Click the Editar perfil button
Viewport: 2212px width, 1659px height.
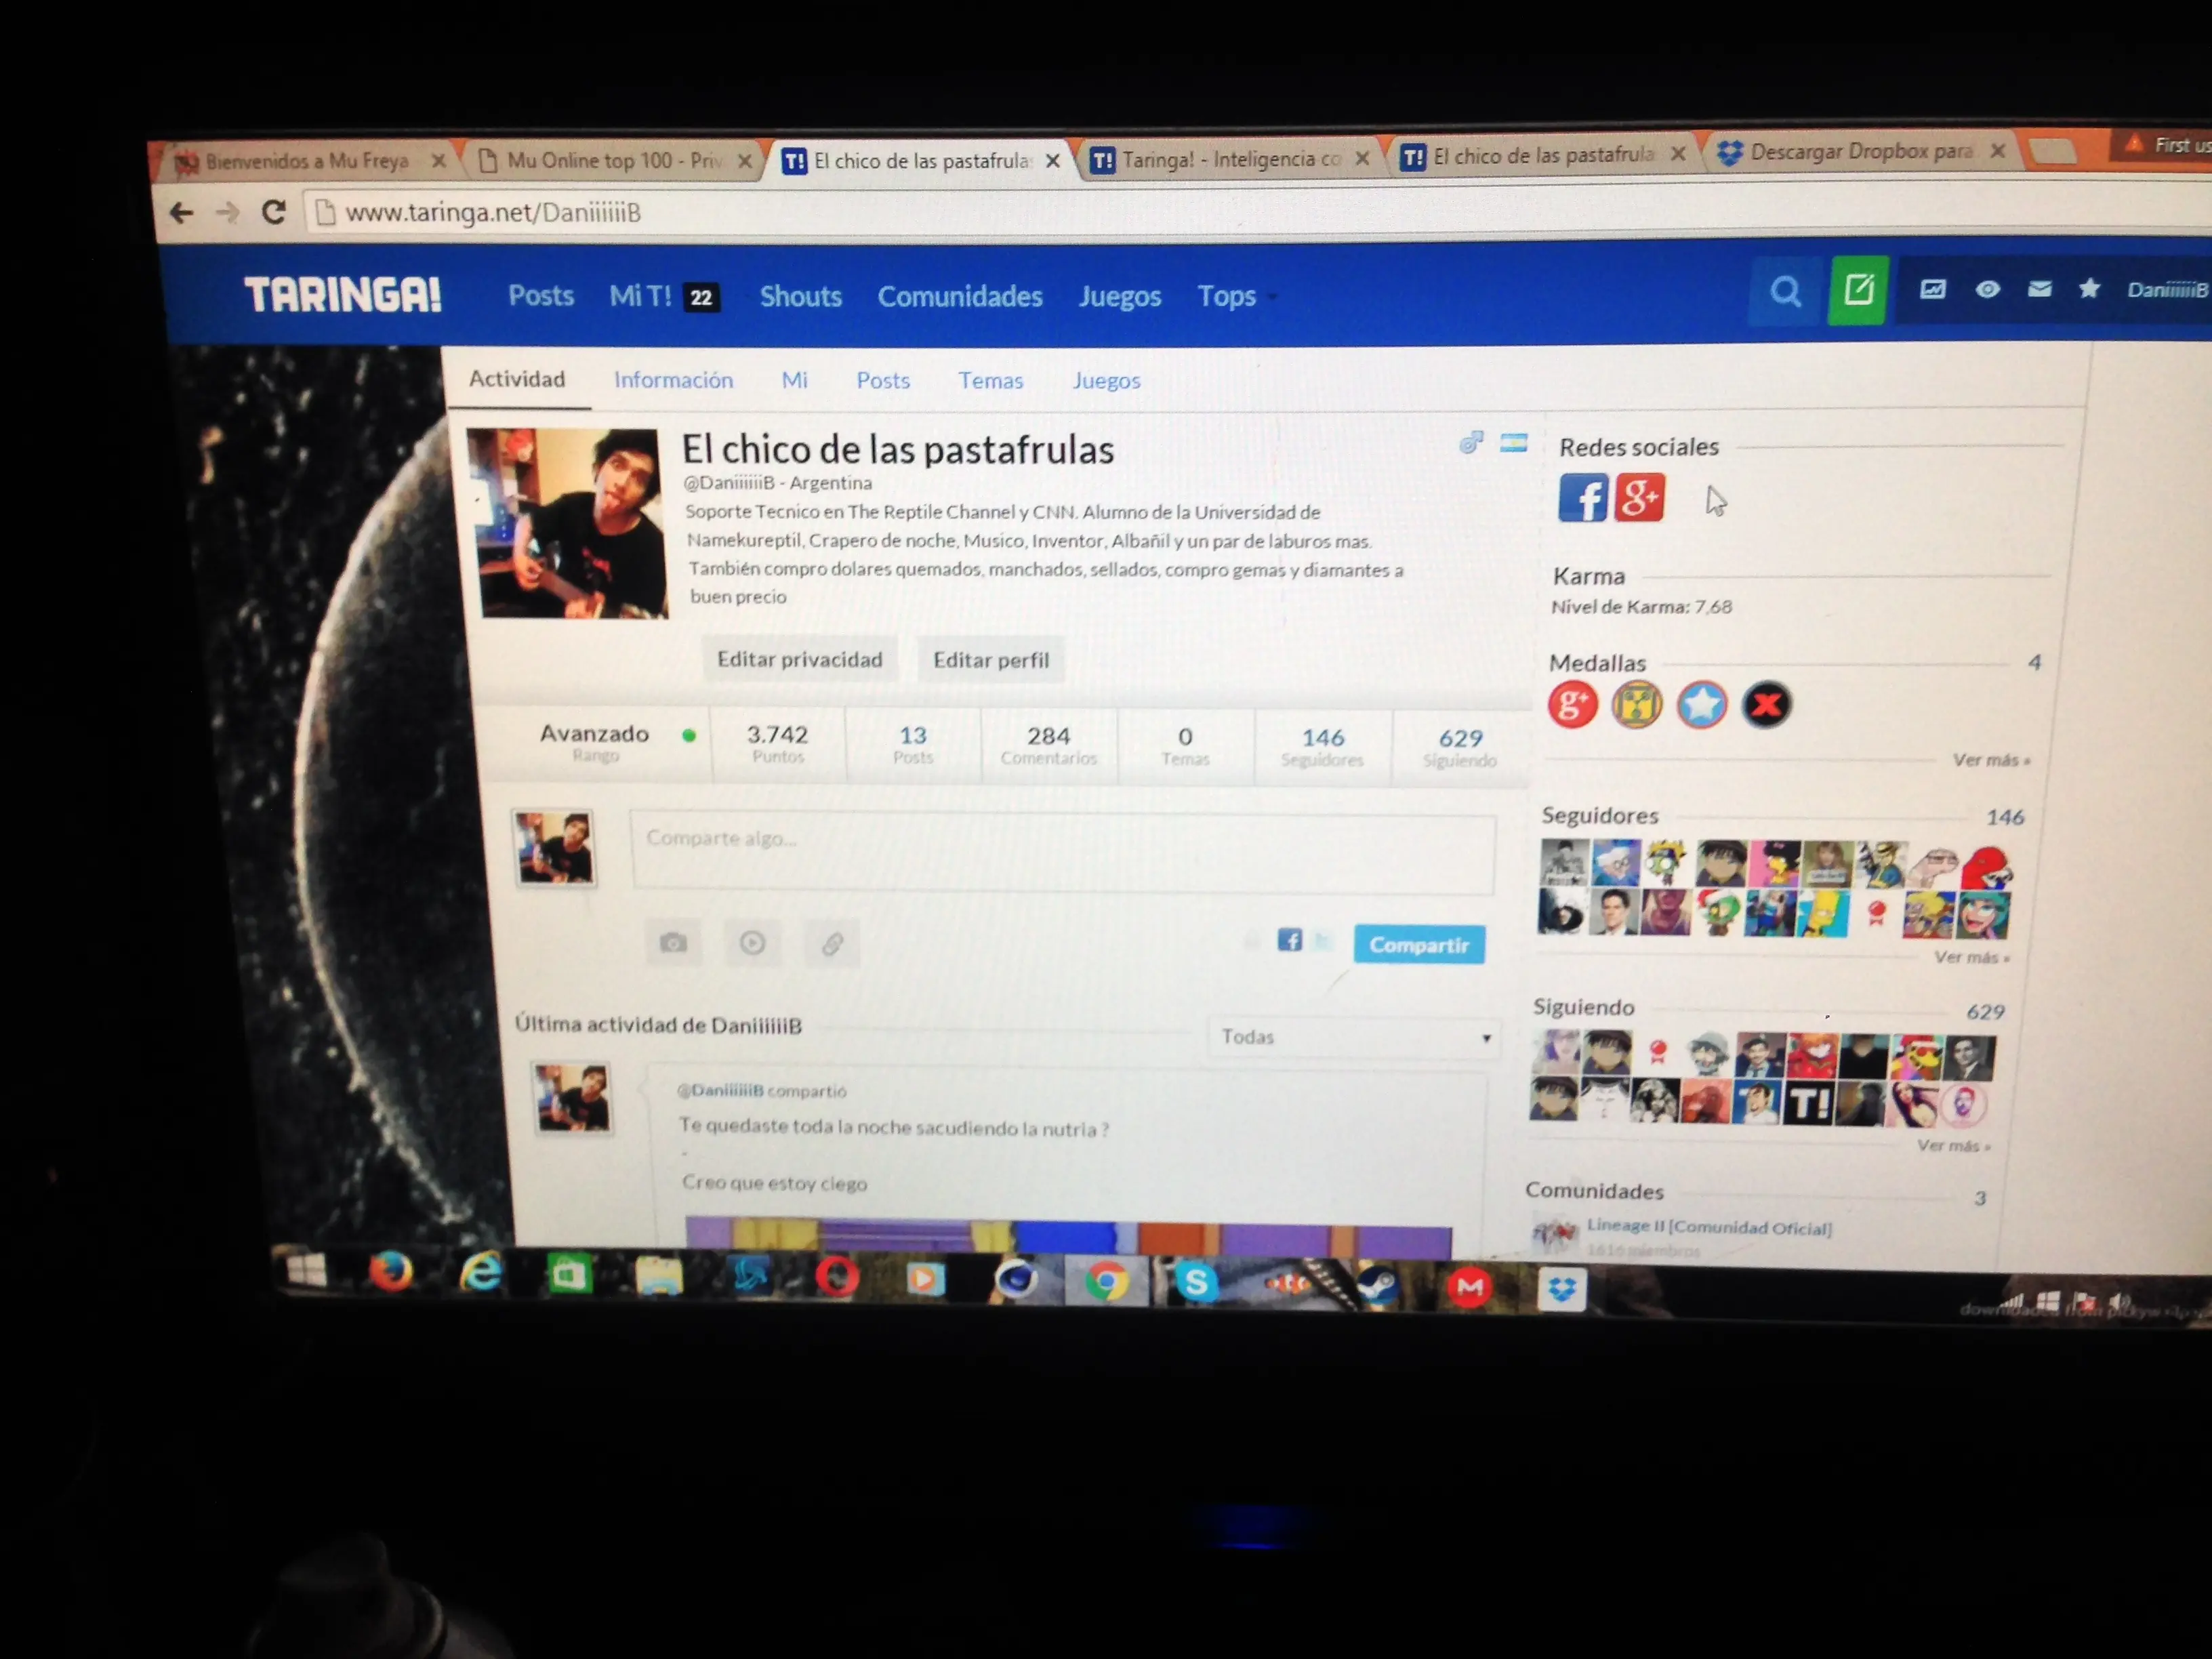991,660
